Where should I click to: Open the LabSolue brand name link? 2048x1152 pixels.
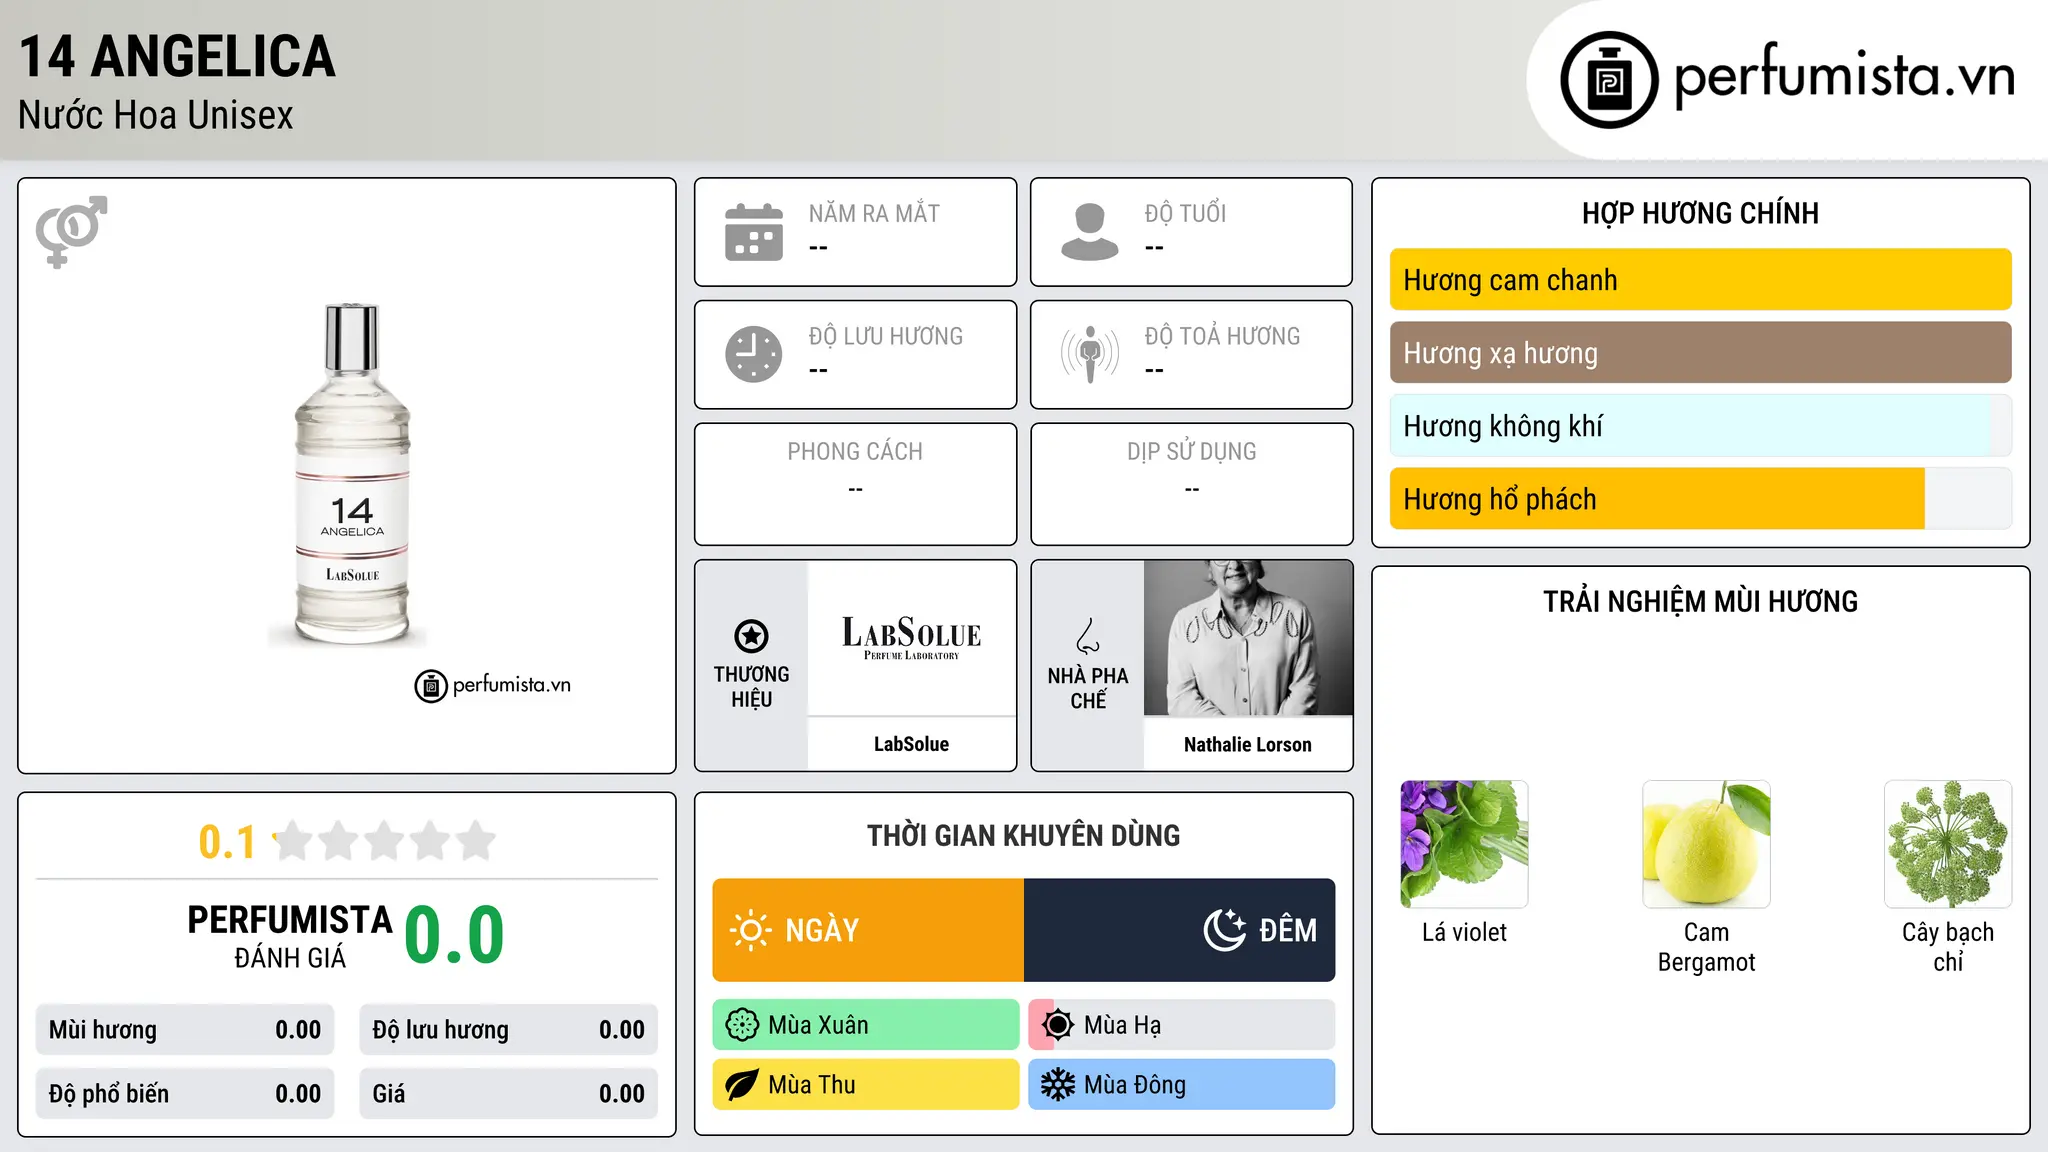pyautogui.click(x=911, y=744)
